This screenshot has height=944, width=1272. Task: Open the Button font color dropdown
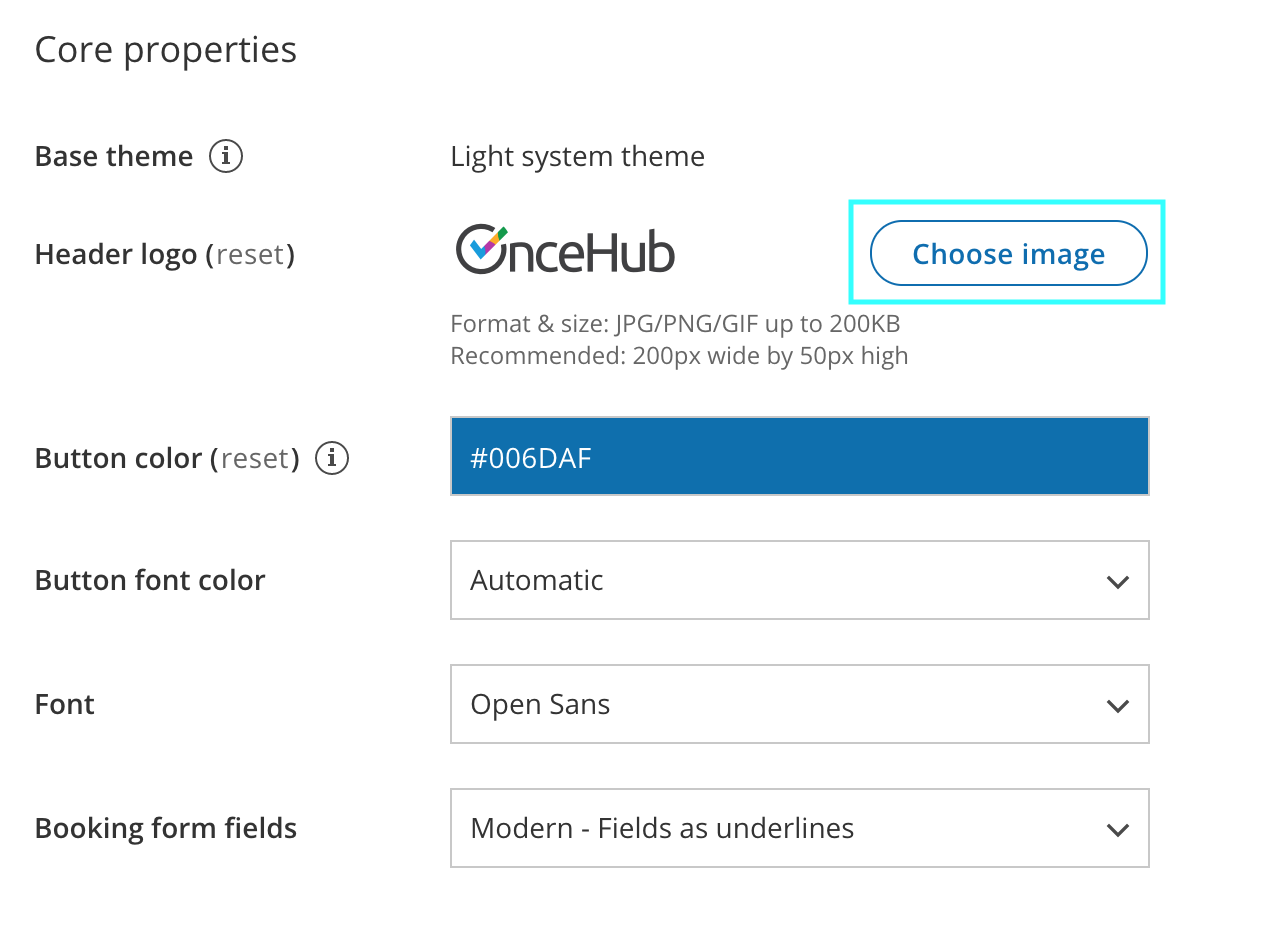[x=799, y=580]
